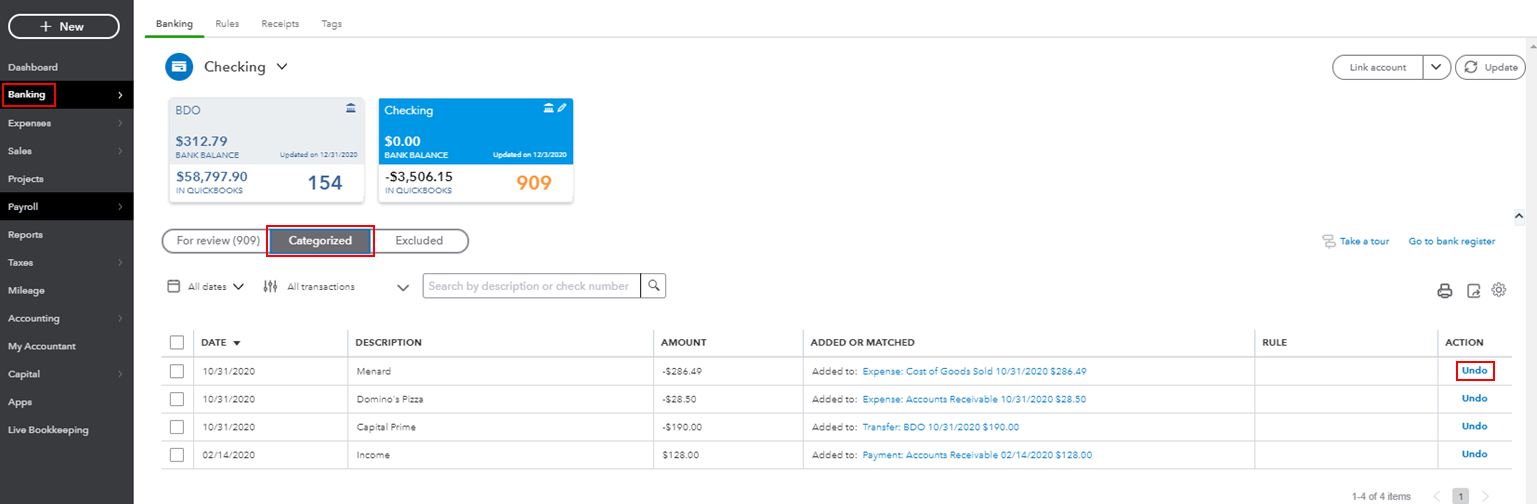Switch to the Rules tab

click(x=227, y=23)
